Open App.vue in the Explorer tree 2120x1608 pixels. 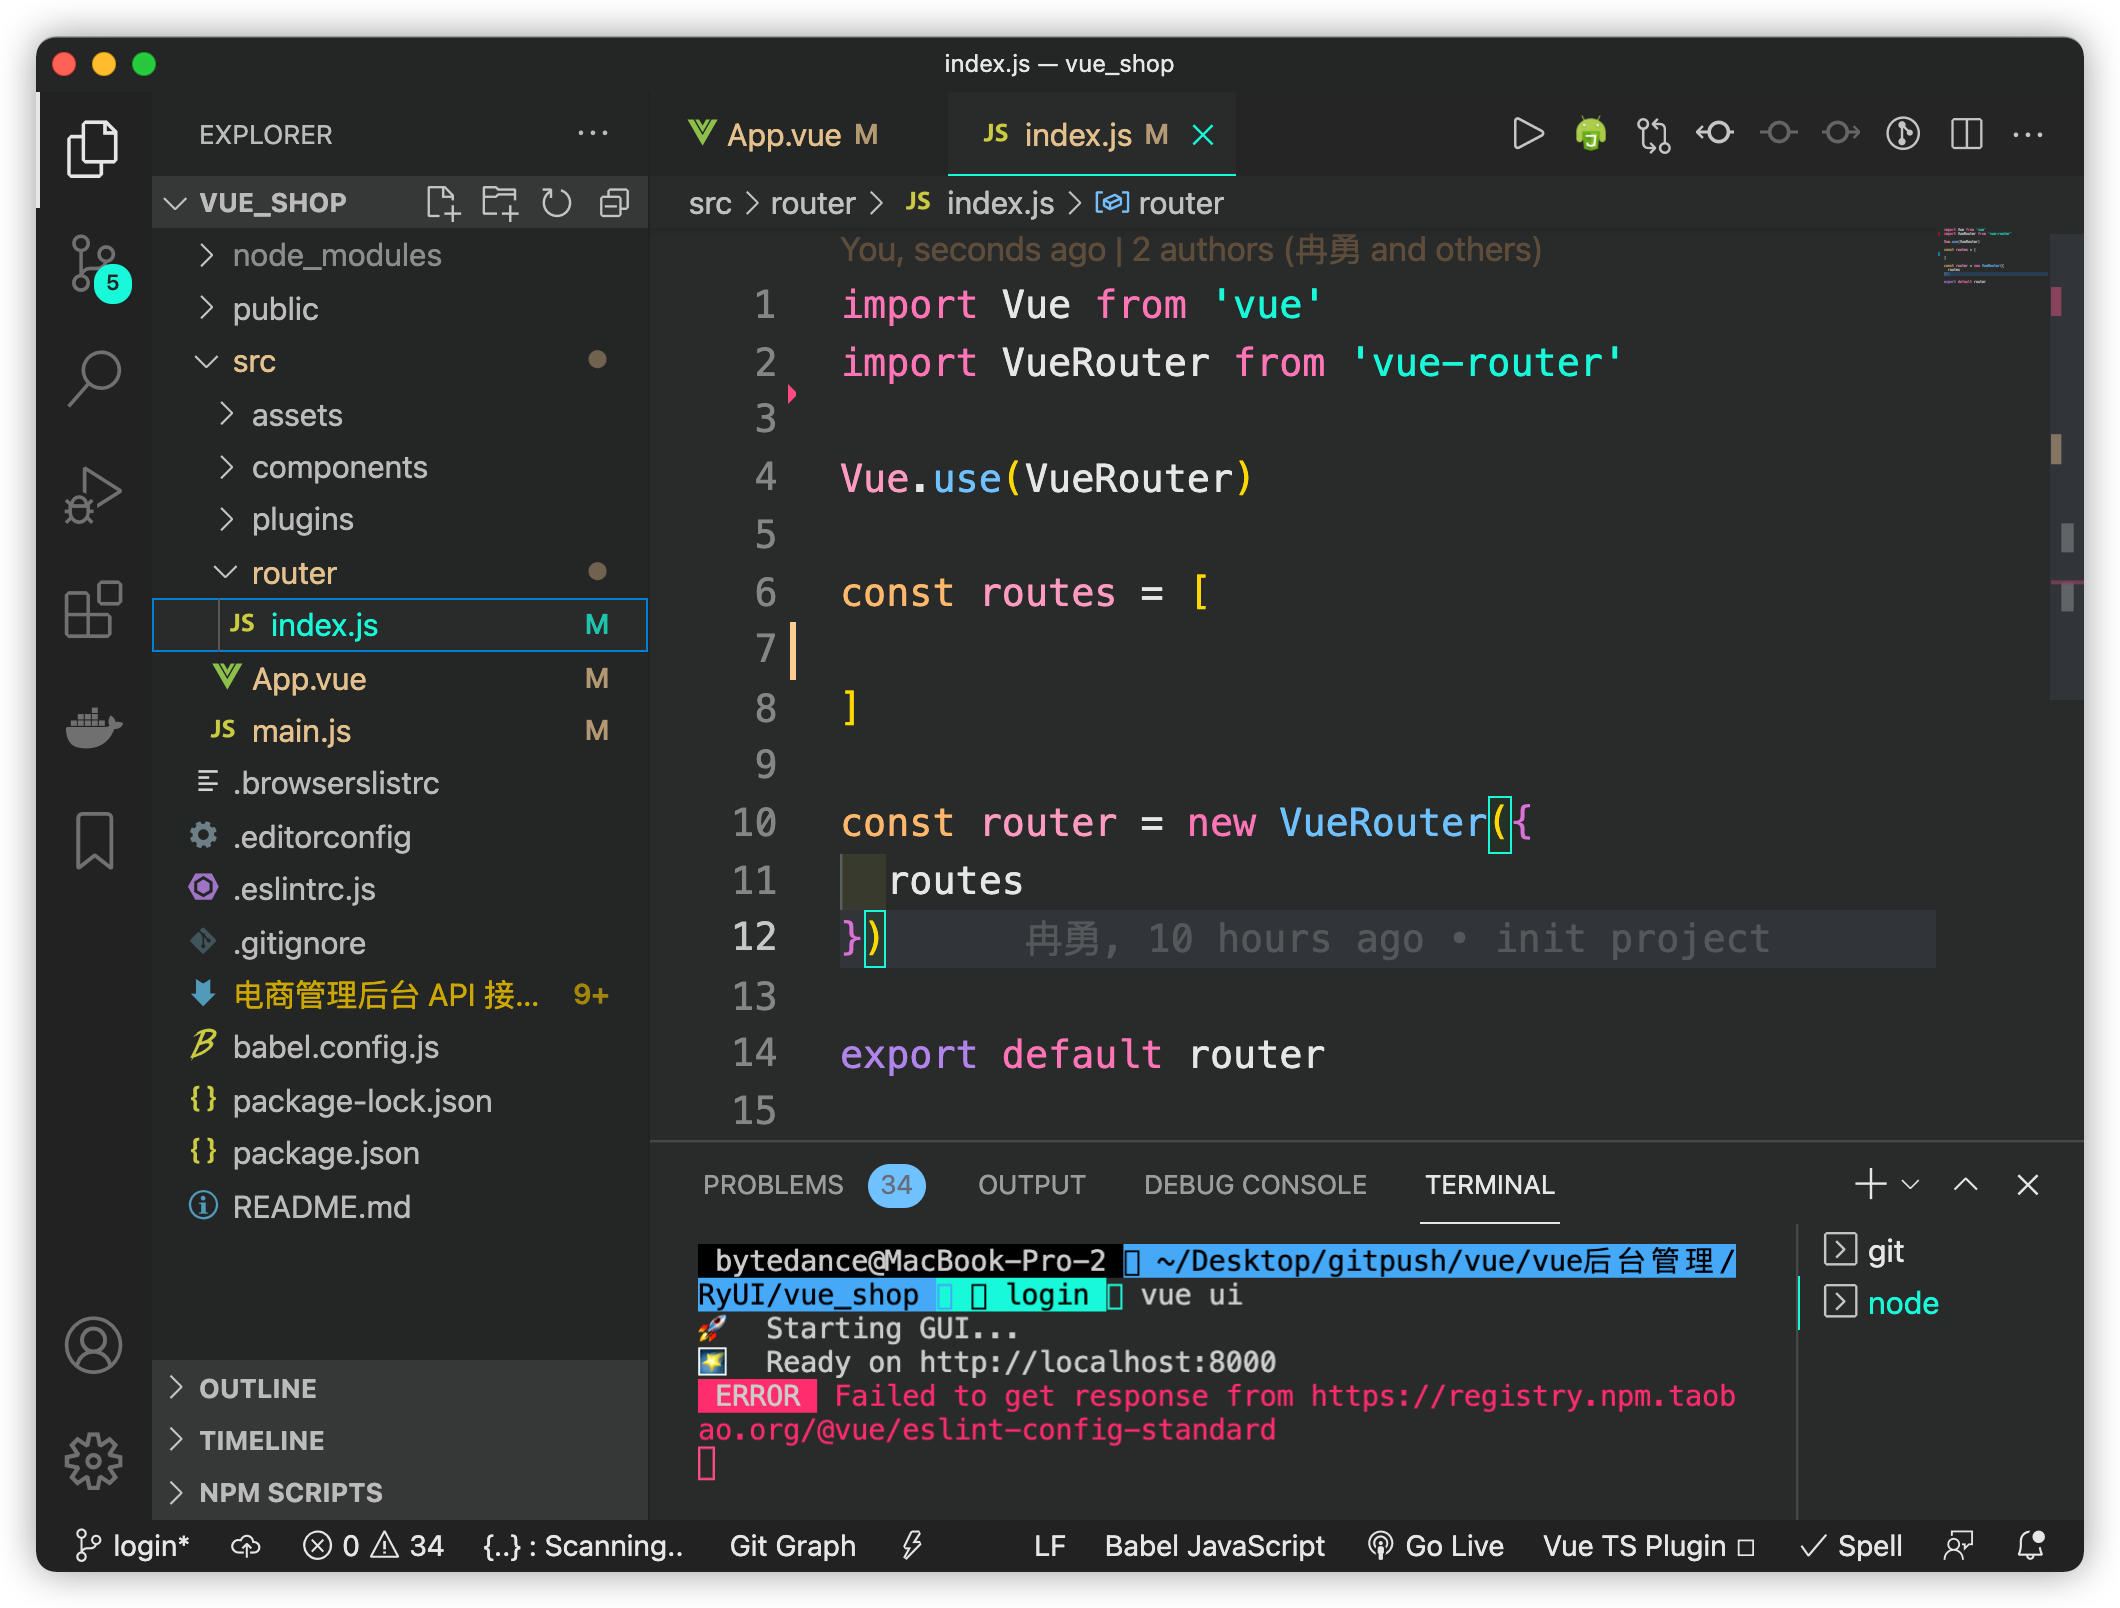(x=400, y=679)
